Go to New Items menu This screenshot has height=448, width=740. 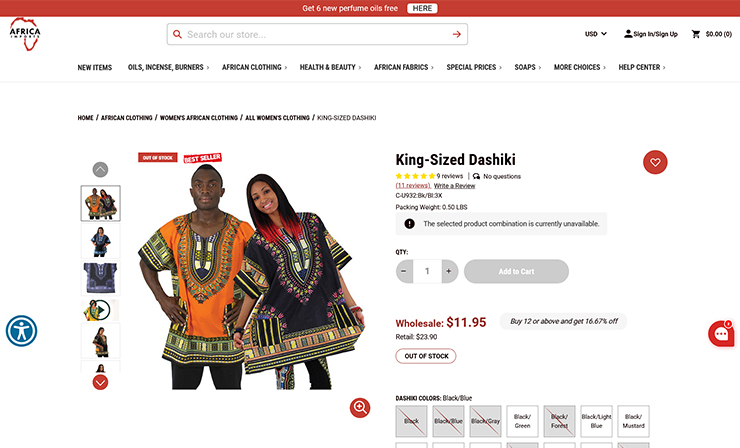pyautogui.click(x=95, y=68)
